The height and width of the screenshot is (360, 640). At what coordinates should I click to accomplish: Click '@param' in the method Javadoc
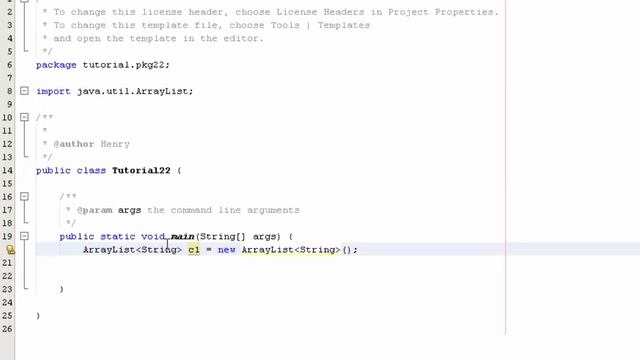94,210
